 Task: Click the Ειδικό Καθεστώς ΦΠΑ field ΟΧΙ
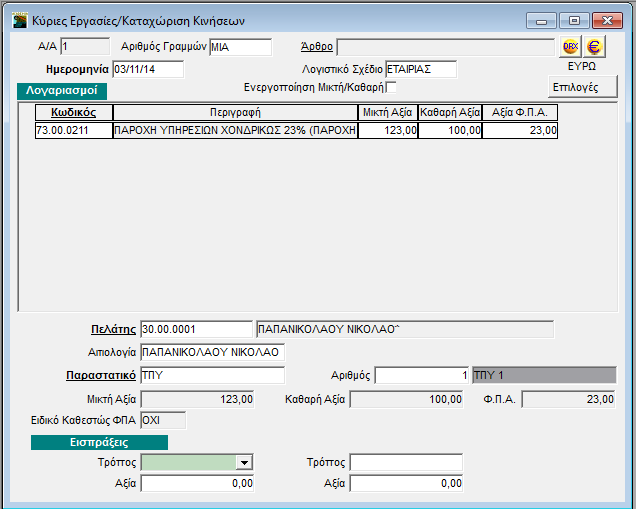[x=163, y=420]
